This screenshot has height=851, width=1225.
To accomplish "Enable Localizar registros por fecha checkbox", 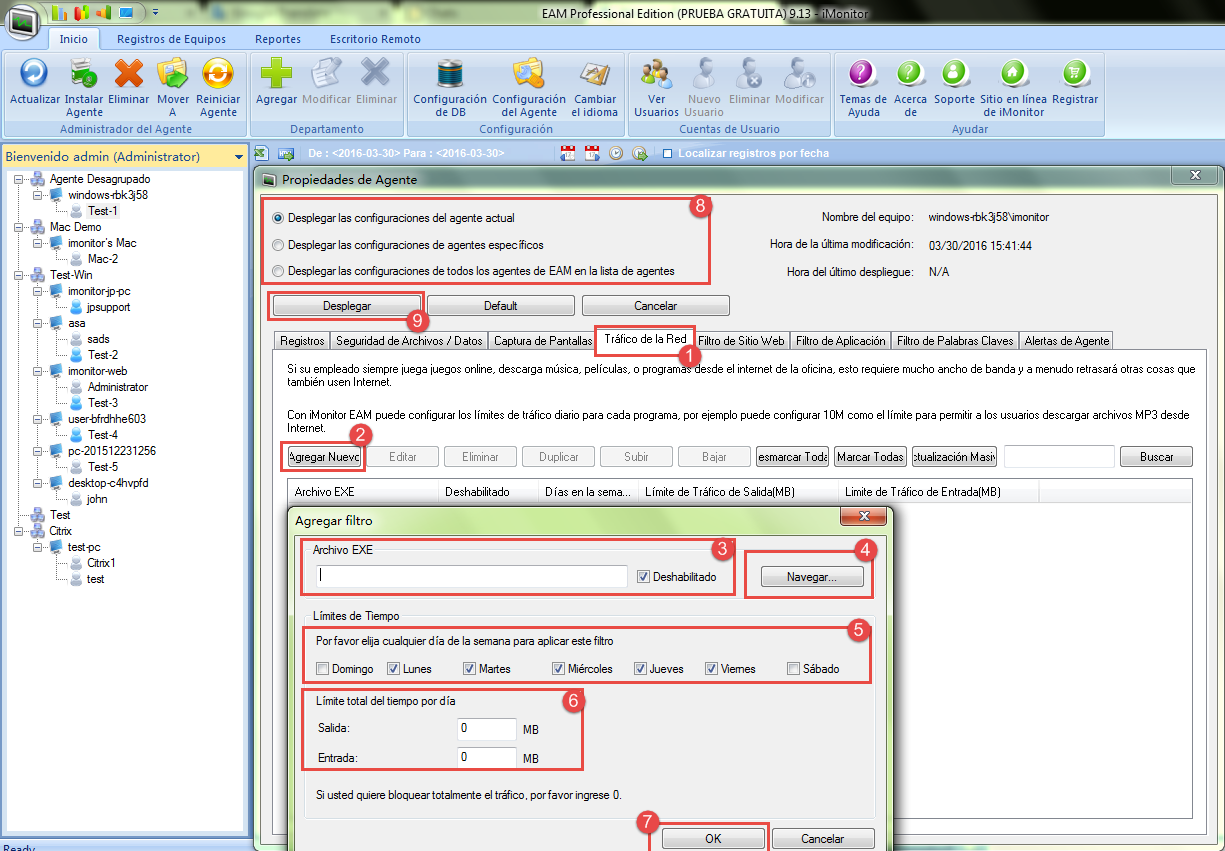I will click(x=668, y=153).
